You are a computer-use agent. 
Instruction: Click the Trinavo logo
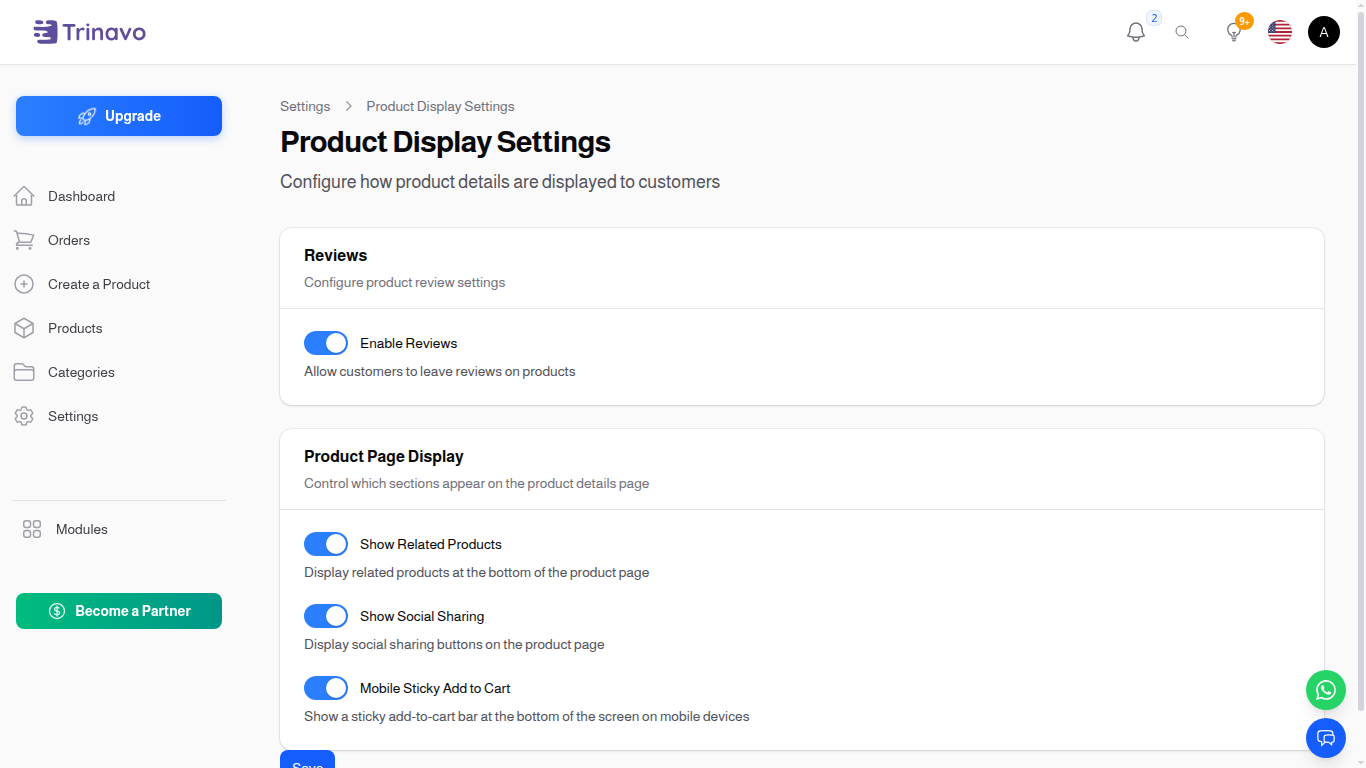click(x=90, y=32)
